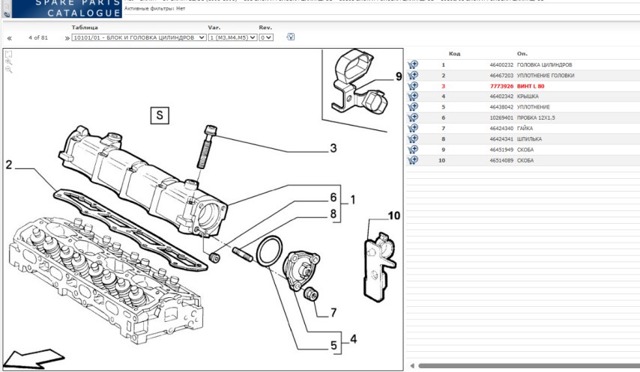The height and width of the screenshot is (372, 640).
Task: Click the scrollbar left arrow under parts list
Action: tap(412, 366)
